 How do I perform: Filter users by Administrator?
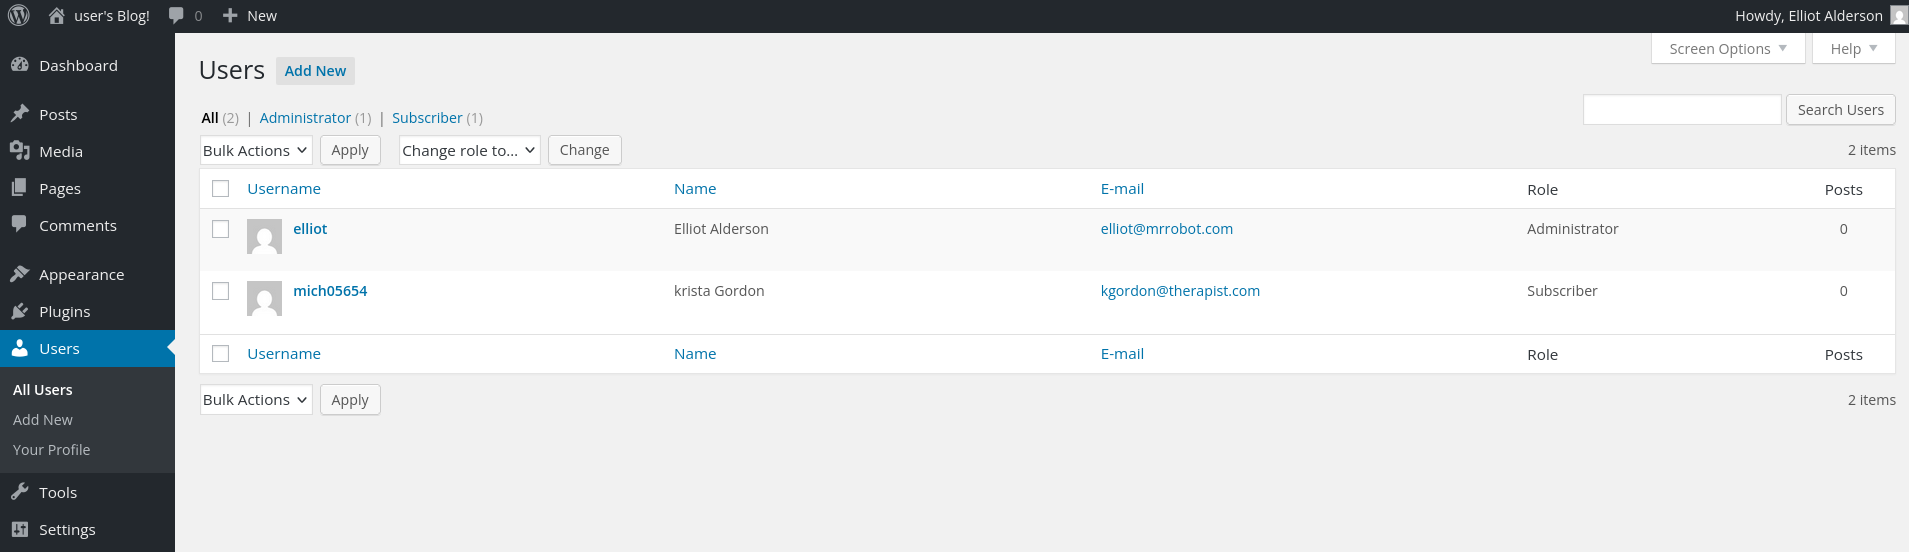(305, 118)
